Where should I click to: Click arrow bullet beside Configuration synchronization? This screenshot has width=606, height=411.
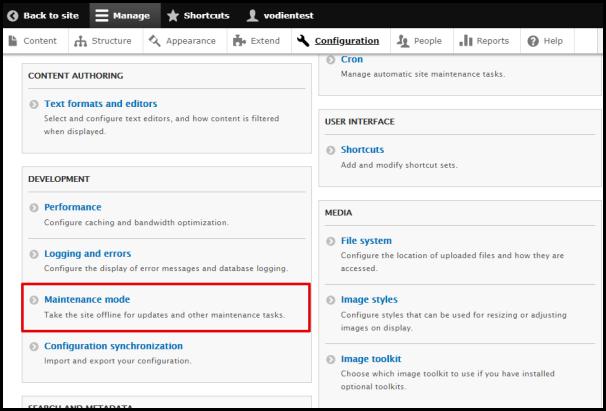point(34,346)
